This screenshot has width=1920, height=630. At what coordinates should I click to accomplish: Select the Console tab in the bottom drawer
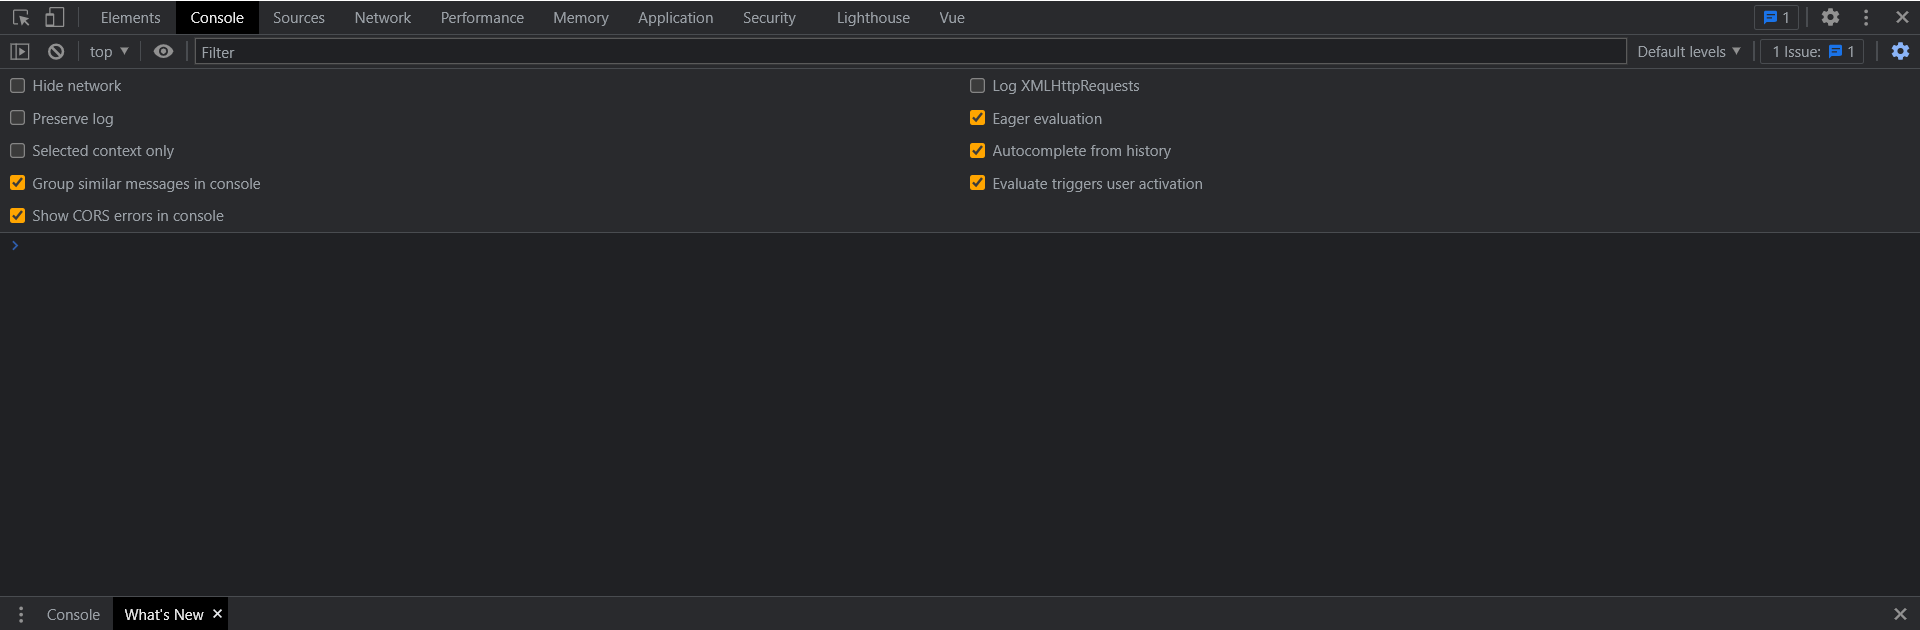[73, 614]
